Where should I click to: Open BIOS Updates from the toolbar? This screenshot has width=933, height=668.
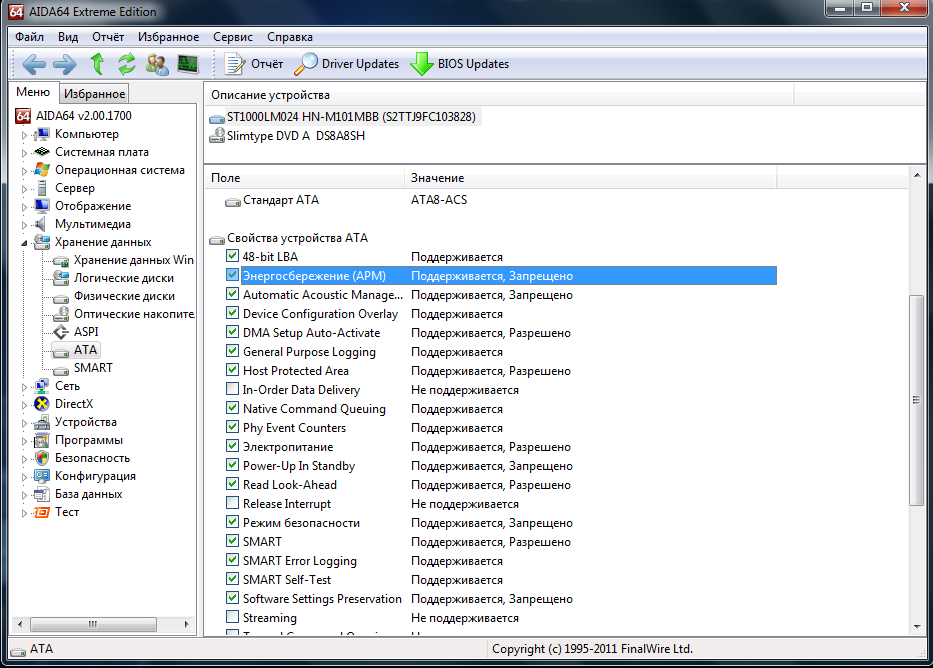(459, 64)
